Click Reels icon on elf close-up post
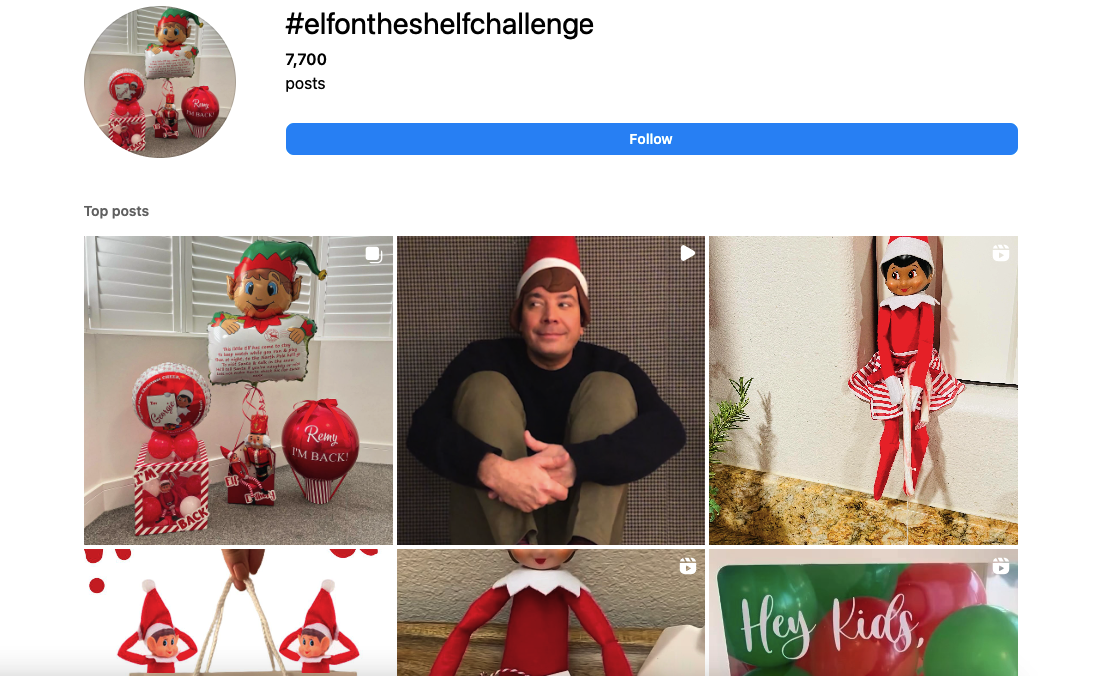Screen dimensions: 1099x676 (687, 566)
